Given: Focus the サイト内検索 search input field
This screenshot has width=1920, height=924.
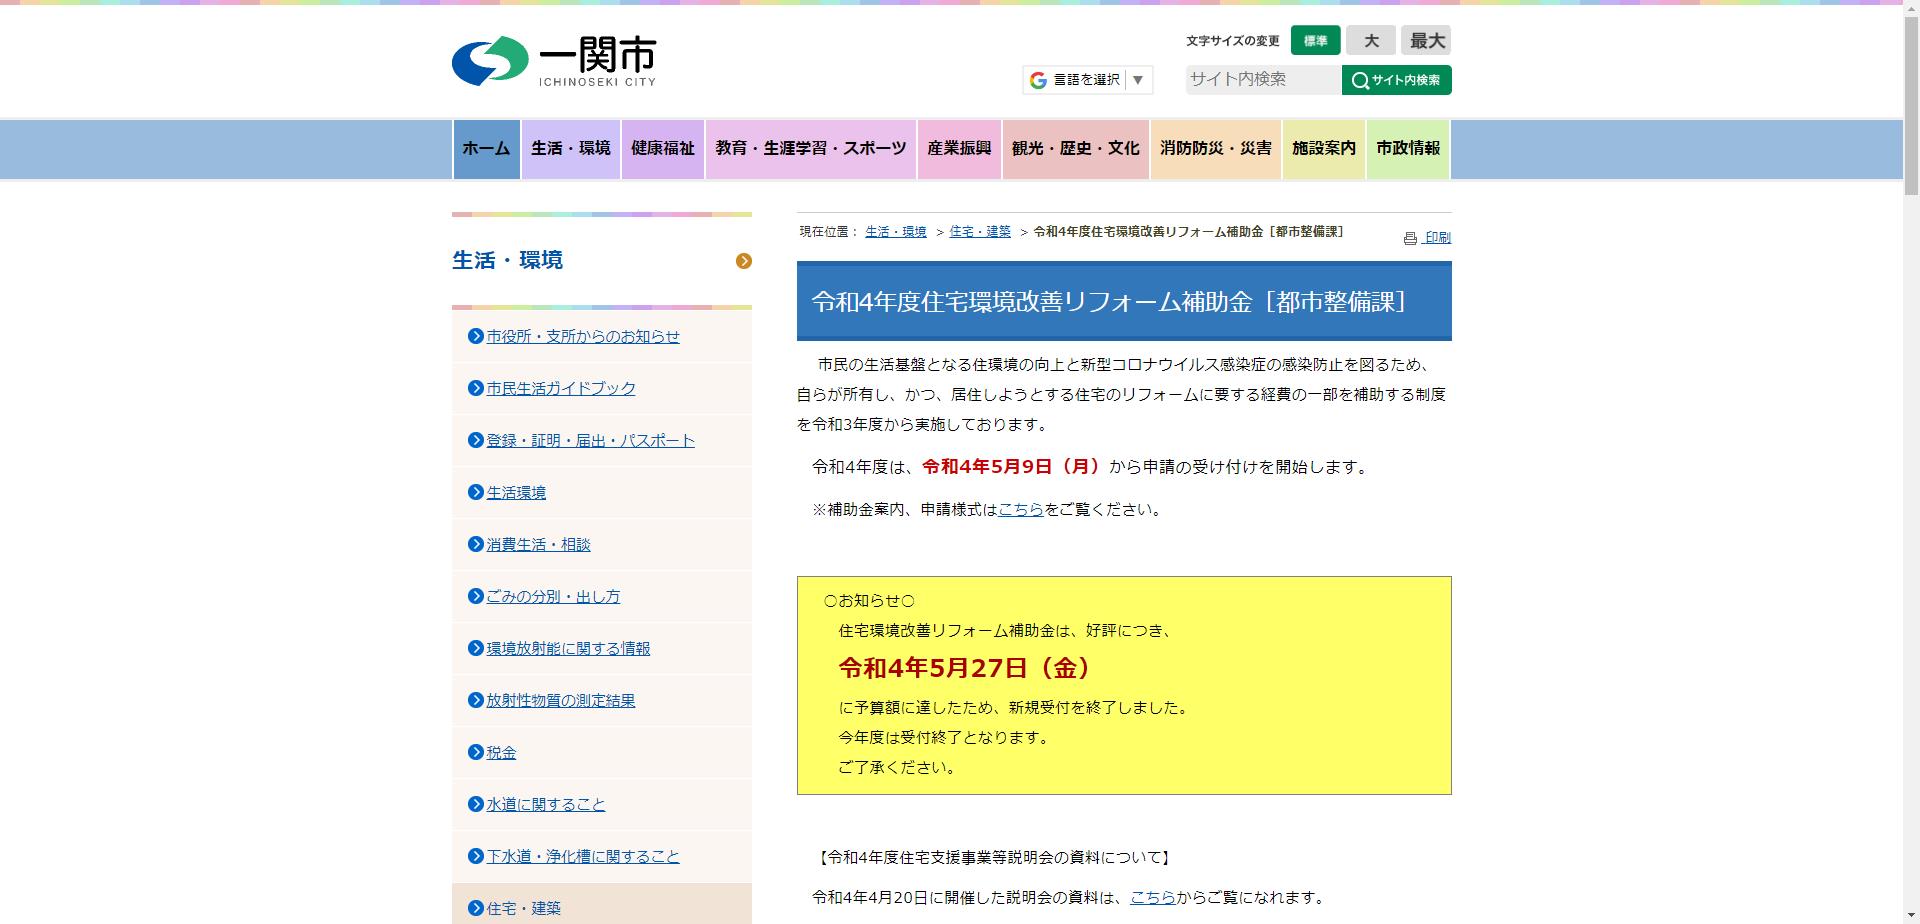Looking at the screenshot, I should 1263,80.
